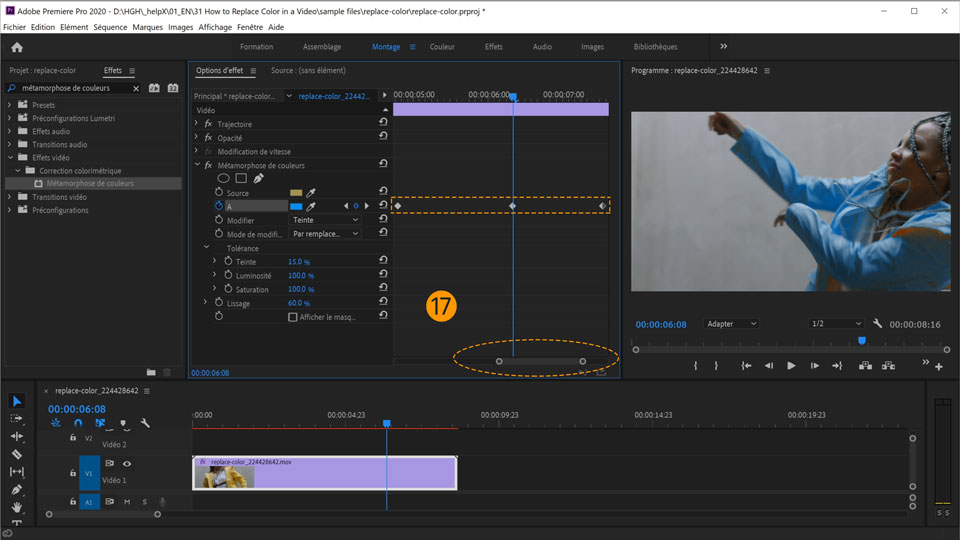The width and height of the screenshot is (960, 540).
Task: Switch to the Couleur workspace tab
Action: (x=442, y=47)
